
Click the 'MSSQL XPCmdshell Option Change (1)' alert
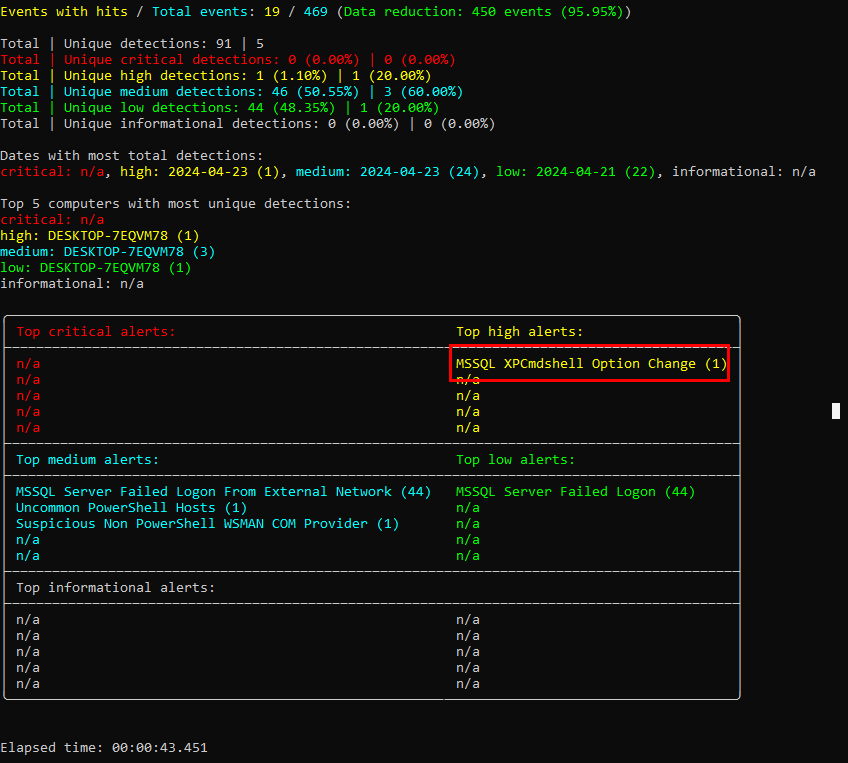[x=591, y=363]
